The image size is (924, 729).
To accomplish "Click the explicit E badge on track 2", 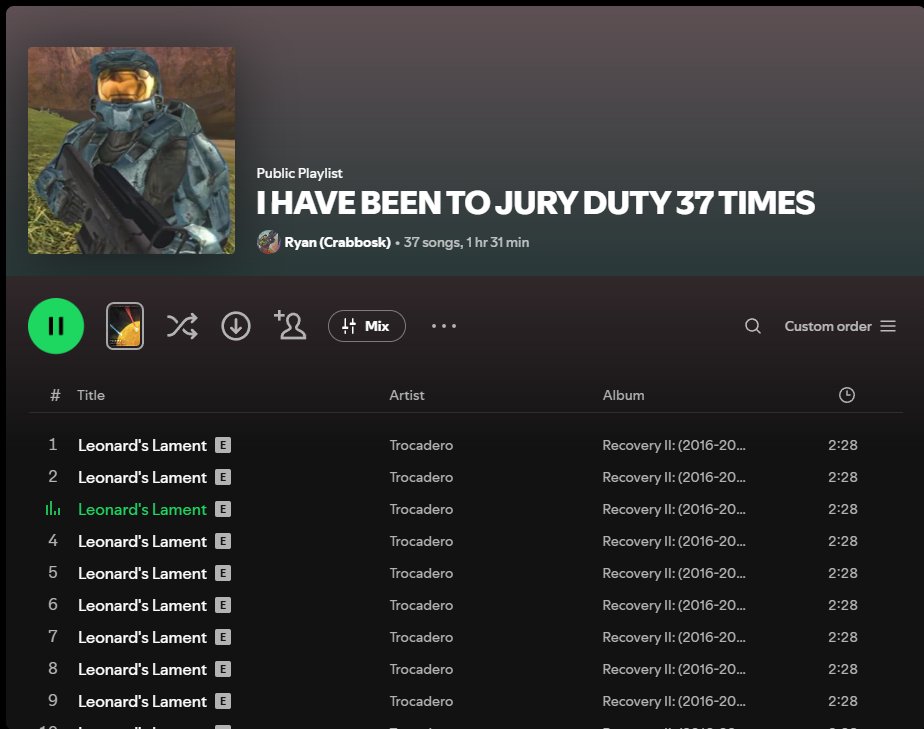I will [x=223, y=477].
